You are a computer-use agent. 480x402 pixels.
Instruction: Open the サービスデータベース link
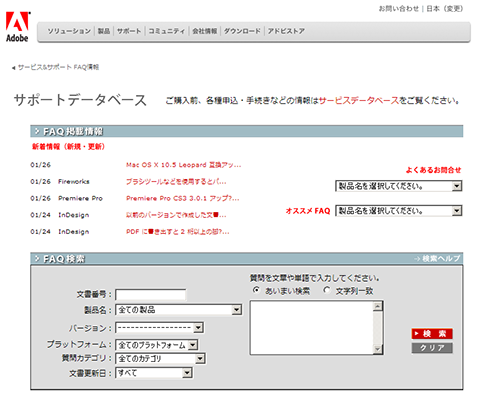point(359,100)
